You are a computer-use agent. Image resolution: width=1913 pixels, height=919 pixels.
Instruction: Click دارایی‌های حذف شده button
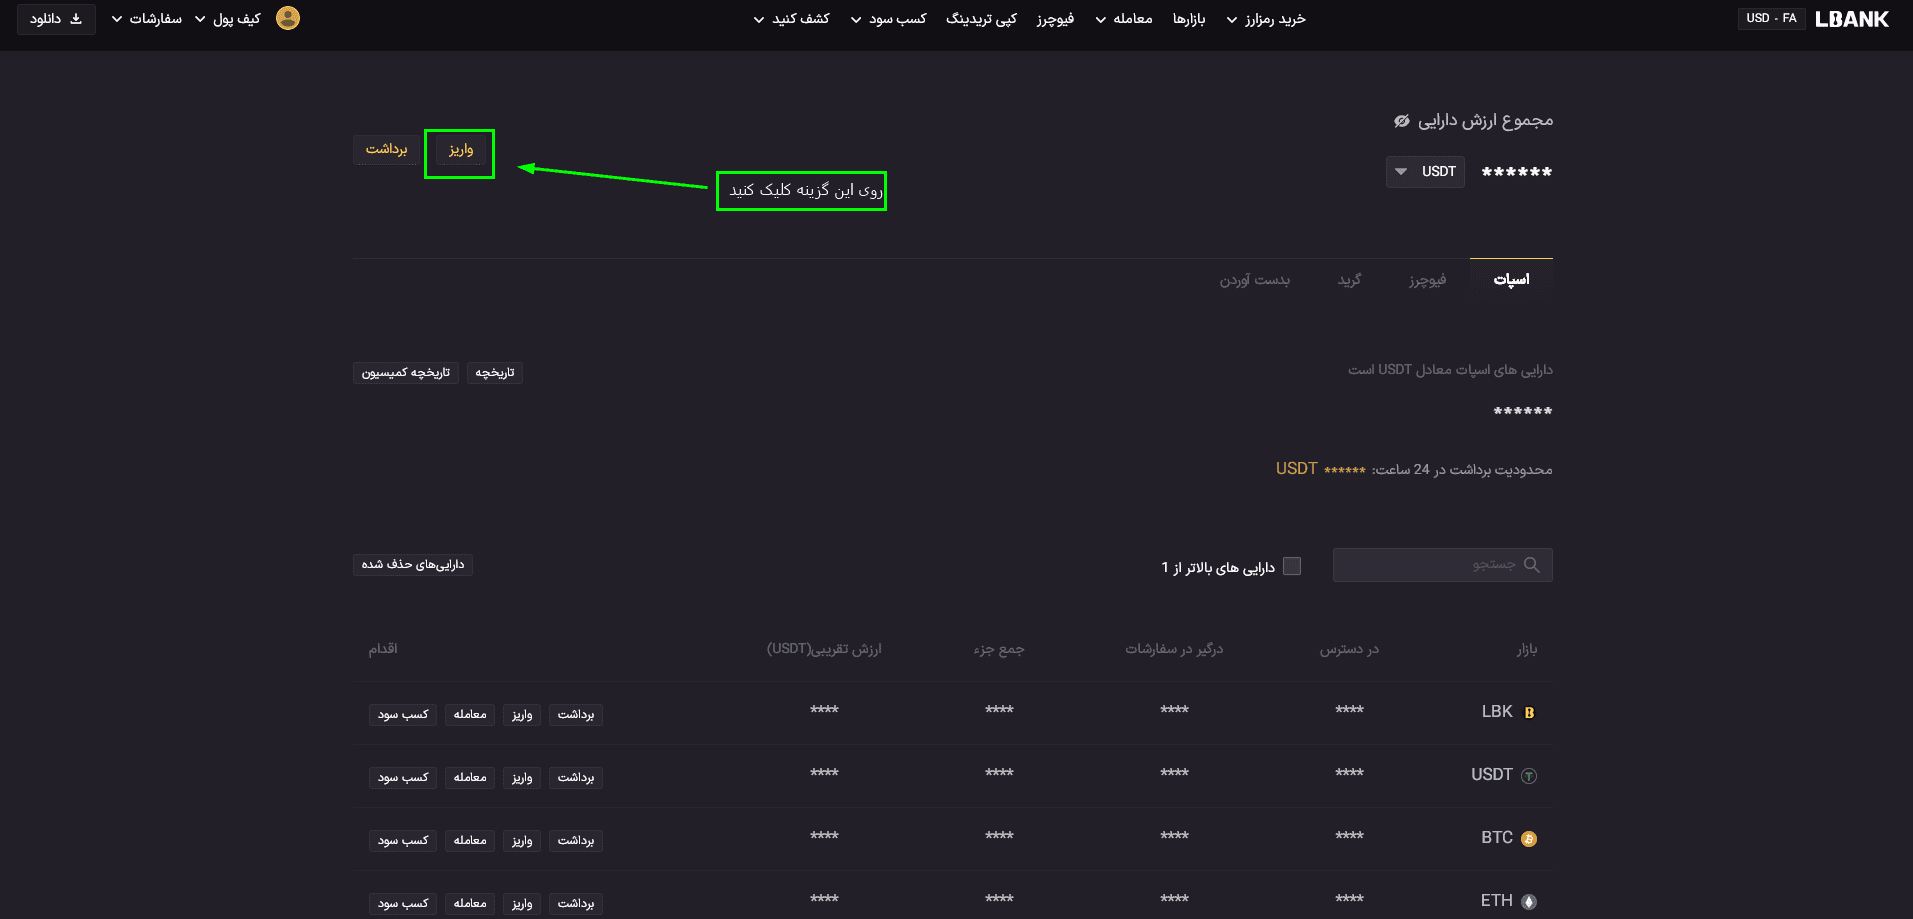[x=413, y=565]
